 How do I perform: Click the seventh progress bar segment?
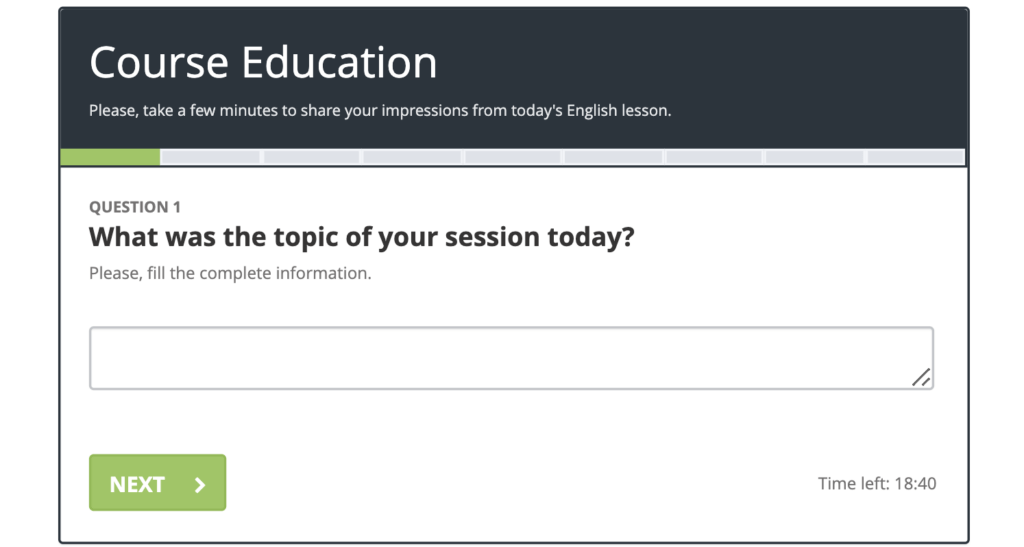(x=714, y=157)
